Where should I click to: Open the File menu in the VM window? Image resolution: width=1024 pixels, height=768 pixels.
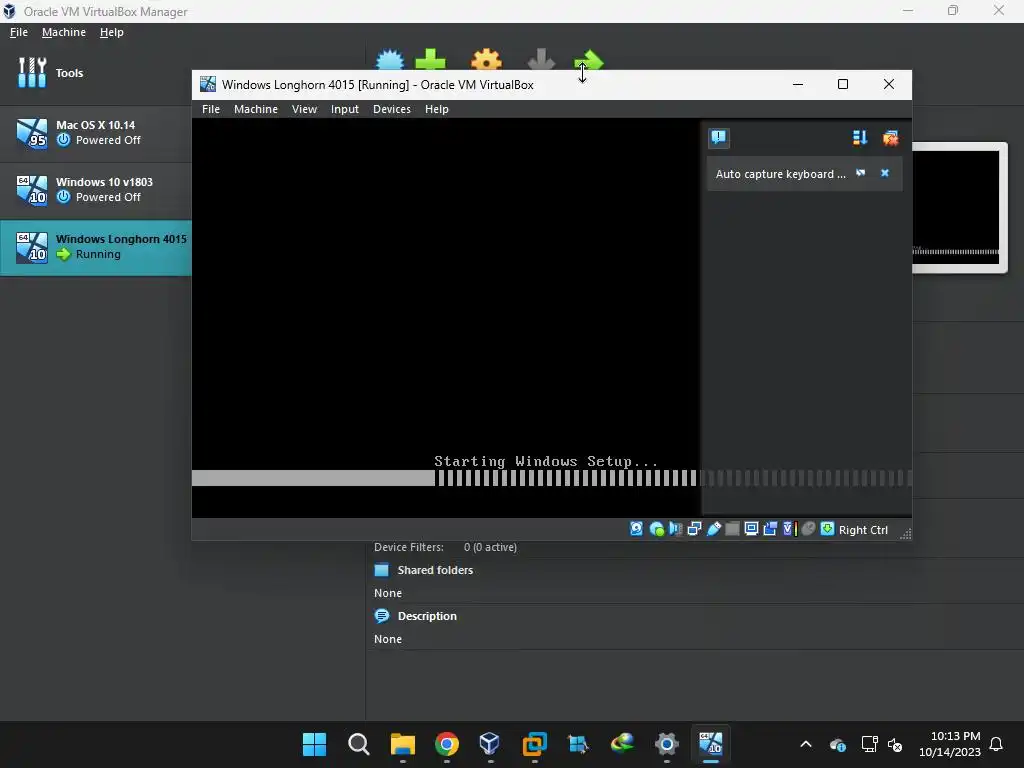point(211,109)
